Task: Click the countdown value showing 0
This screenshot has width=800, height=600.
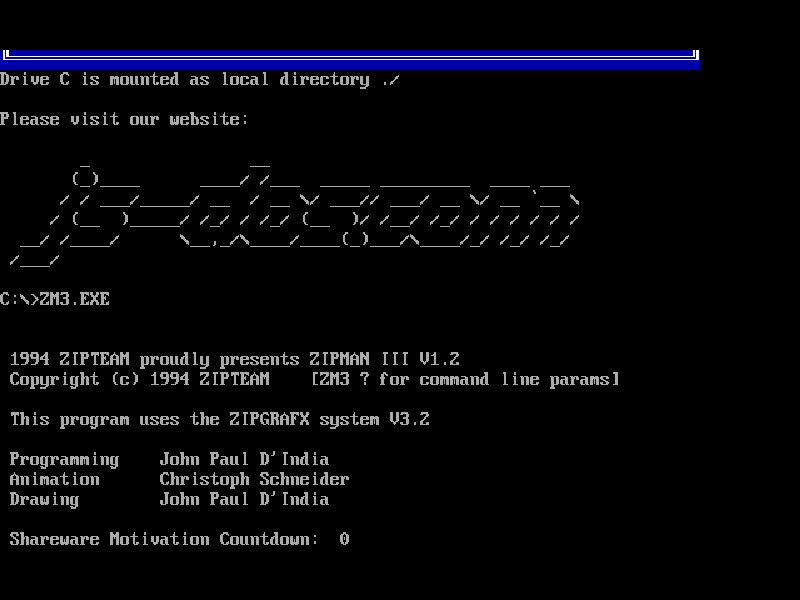Action: click(x=344, y=539)
